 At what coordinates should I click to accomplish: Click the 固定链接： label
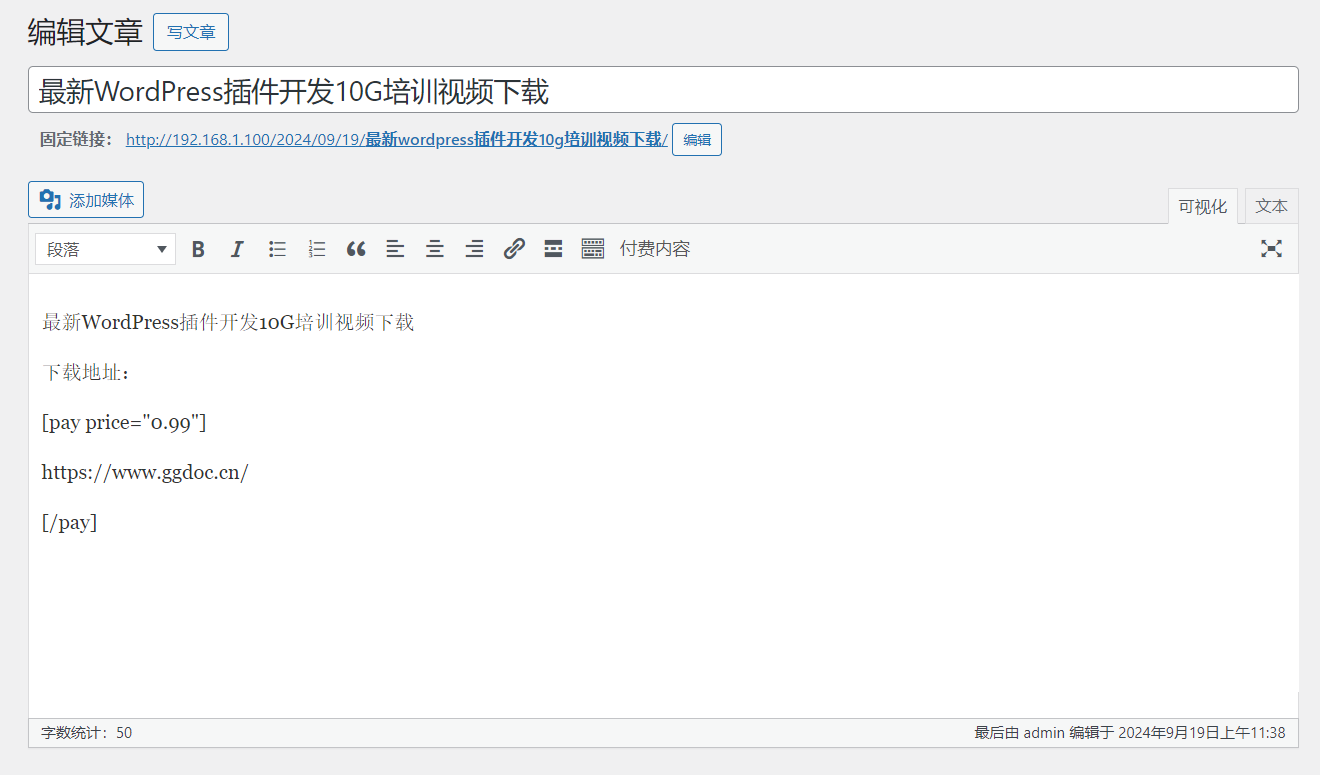point(77,140)
